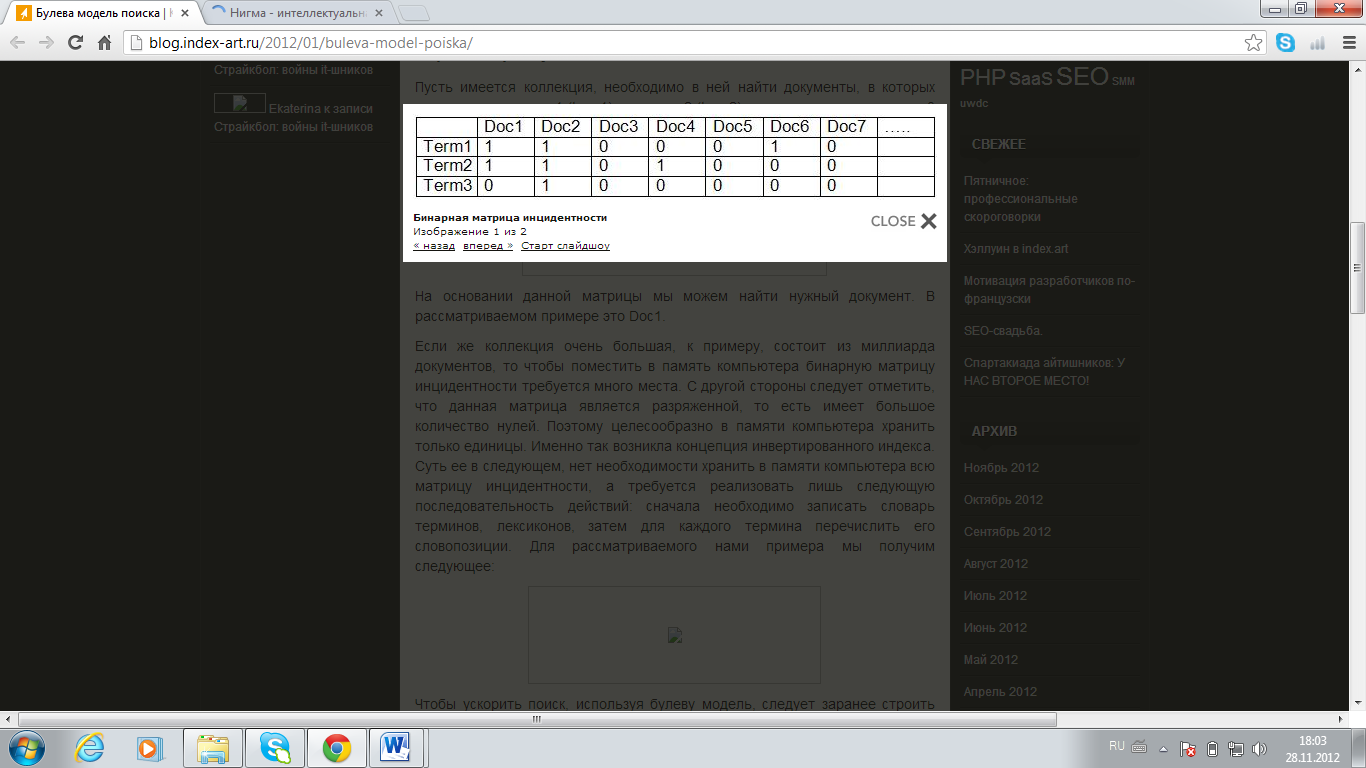Screen dimensions: 1366x768
Task: Open the 'Октябрь 2012' archive
Action: coord(1003,500)
